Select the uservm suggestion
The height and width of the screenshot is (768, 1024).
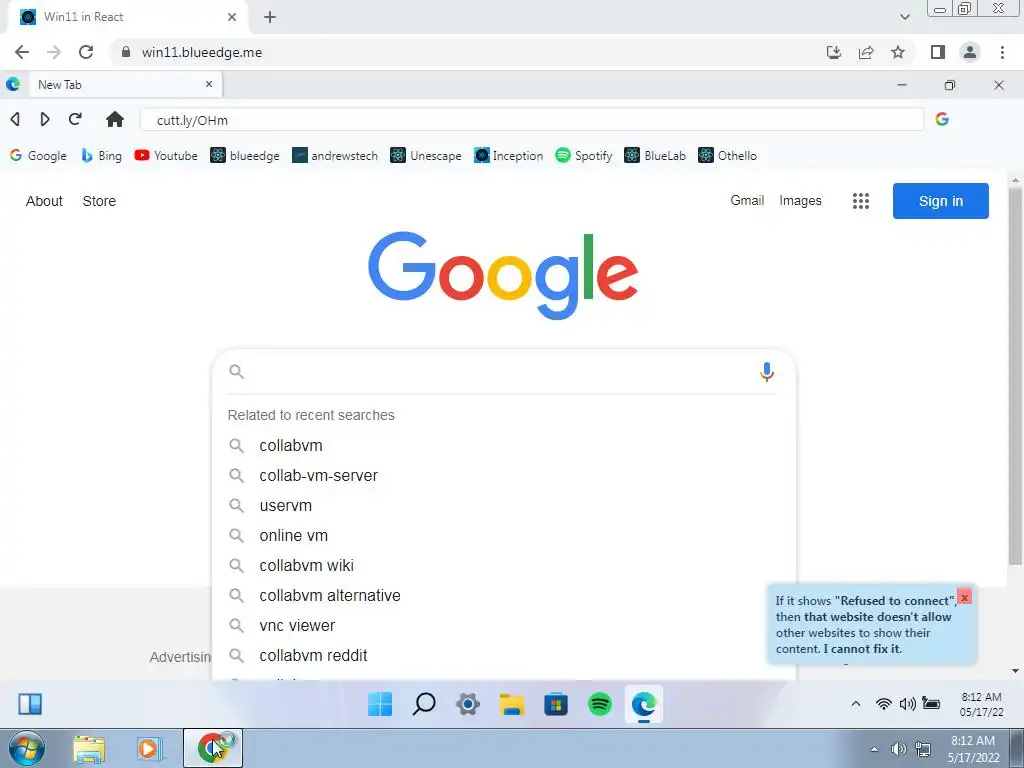[503, 505]
